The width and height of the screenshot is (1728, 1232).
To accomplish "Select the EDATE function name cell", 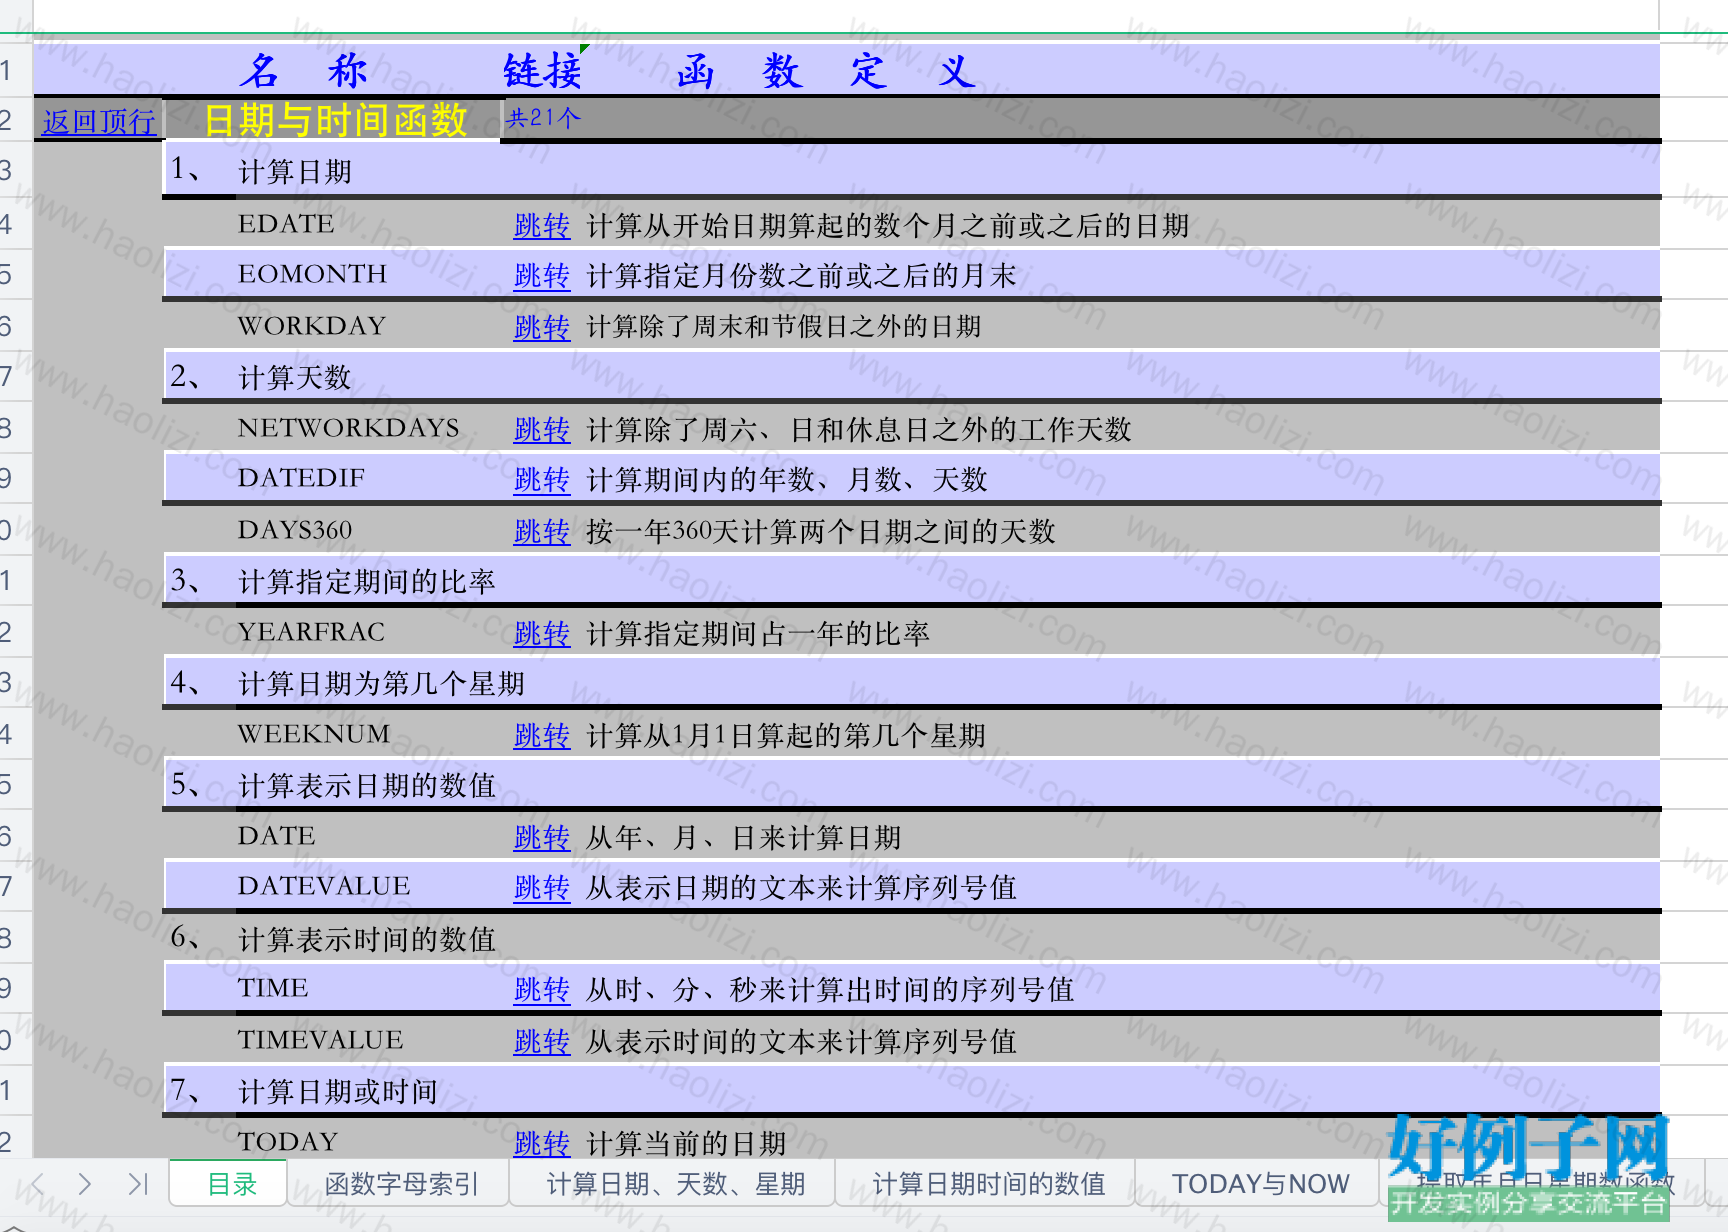I will pyautogui.click(x=286, y=224).
